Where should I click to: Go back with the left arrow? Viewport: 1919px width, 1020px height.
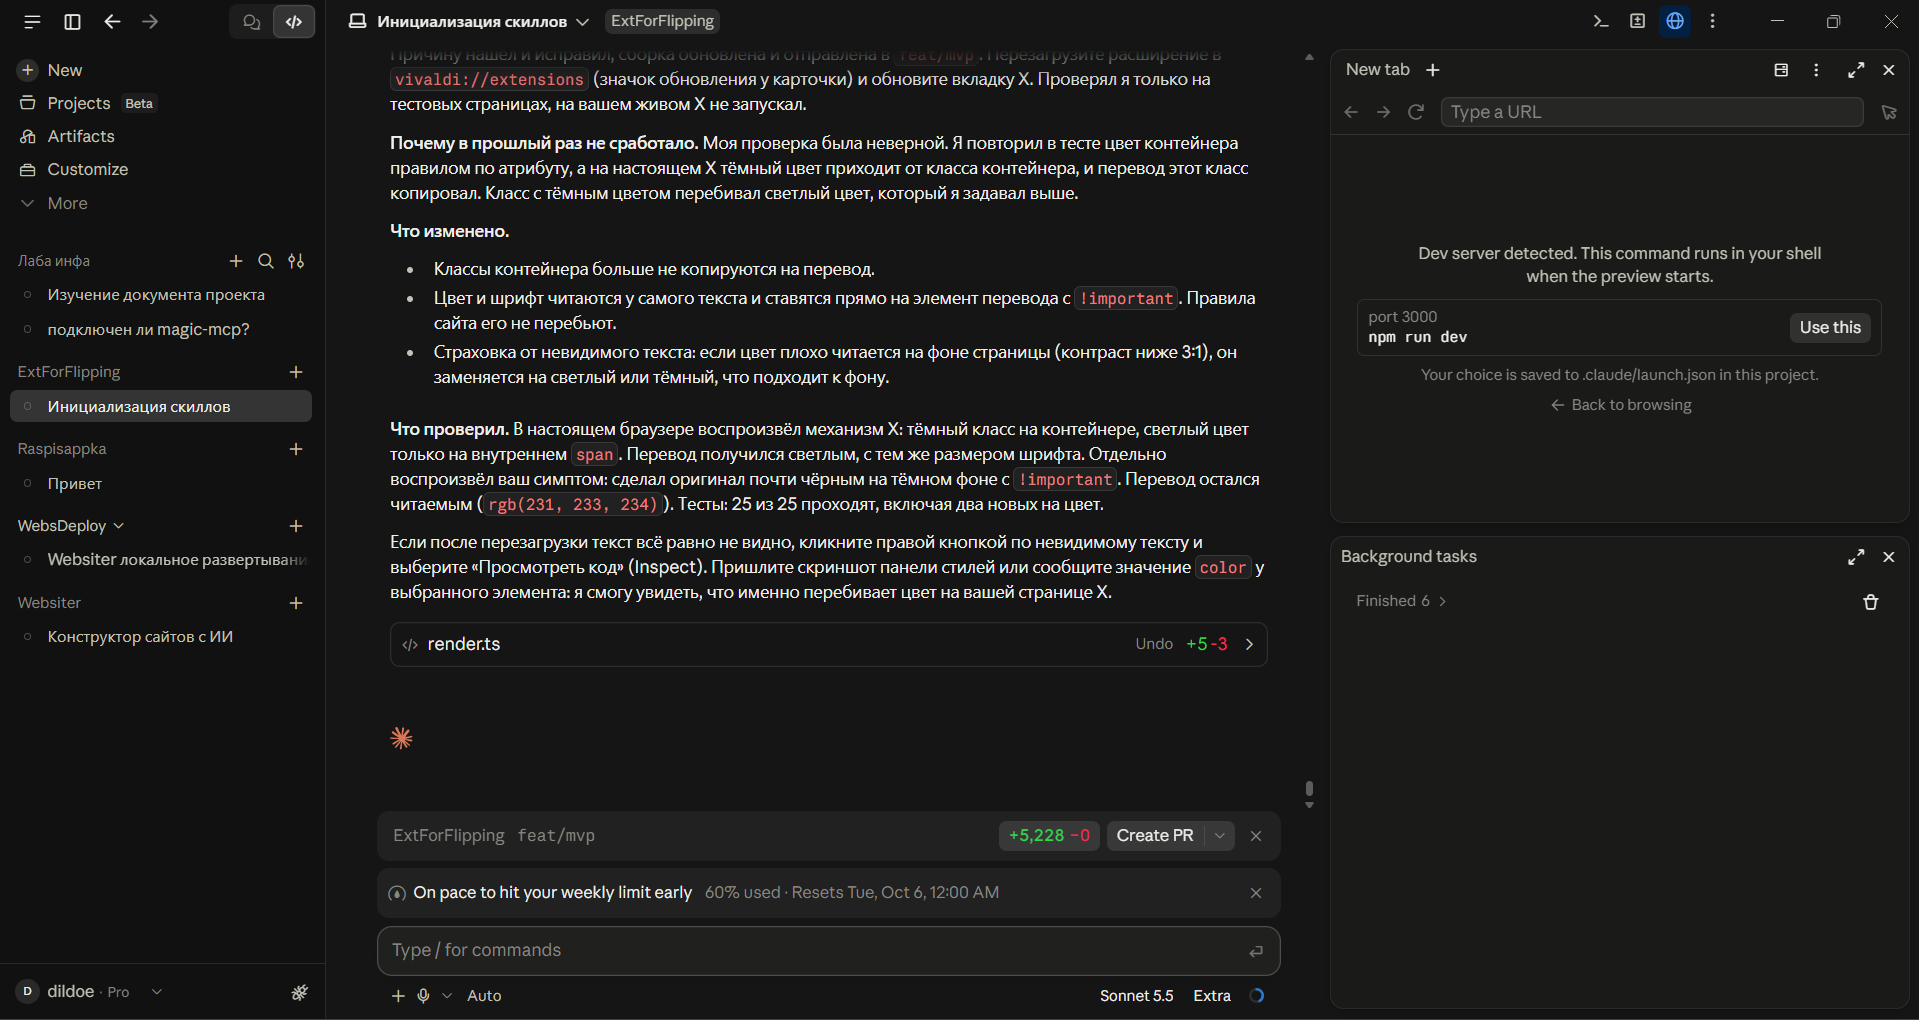(x=112, y=21)
